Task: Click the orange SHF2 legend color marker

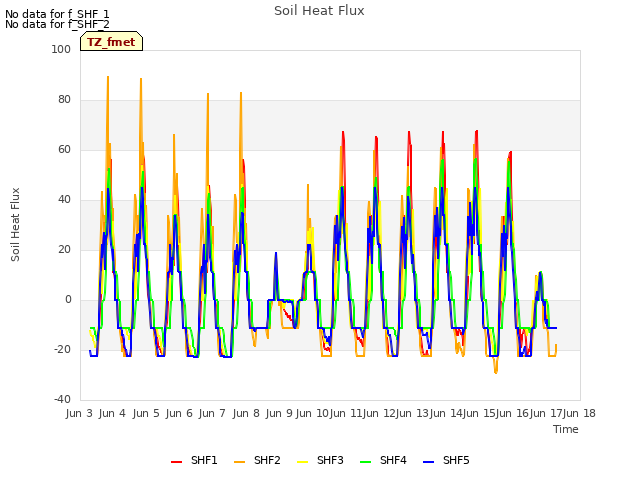Action: click(240, 462)
